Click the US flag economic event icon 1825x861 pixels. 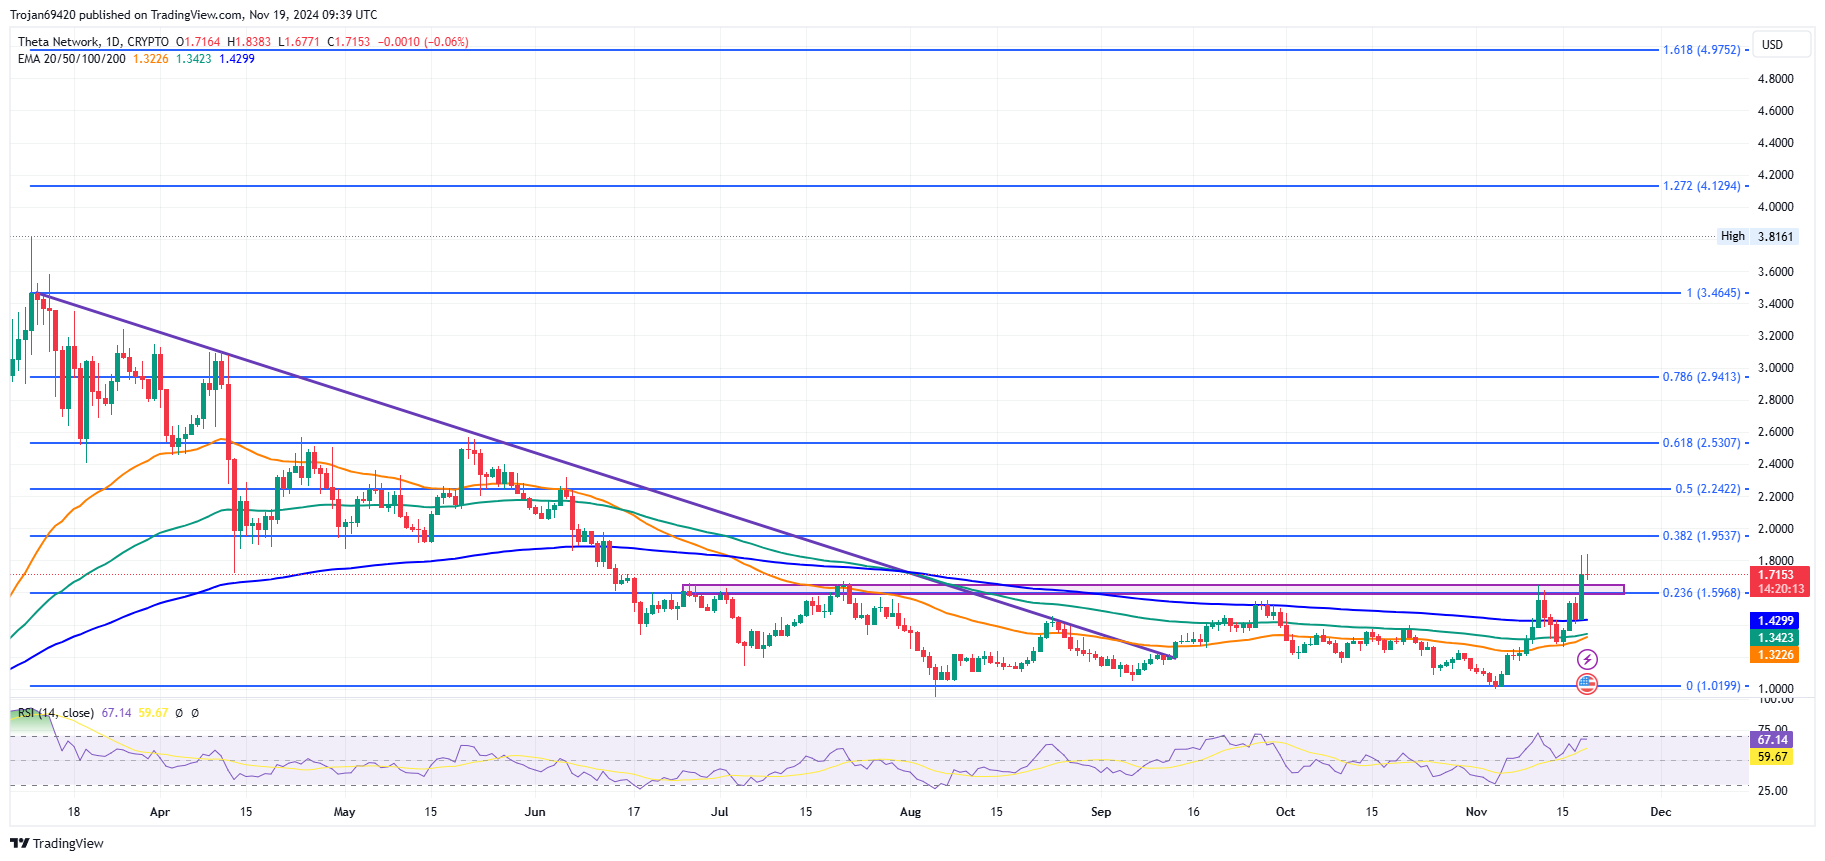[1587, 684]
